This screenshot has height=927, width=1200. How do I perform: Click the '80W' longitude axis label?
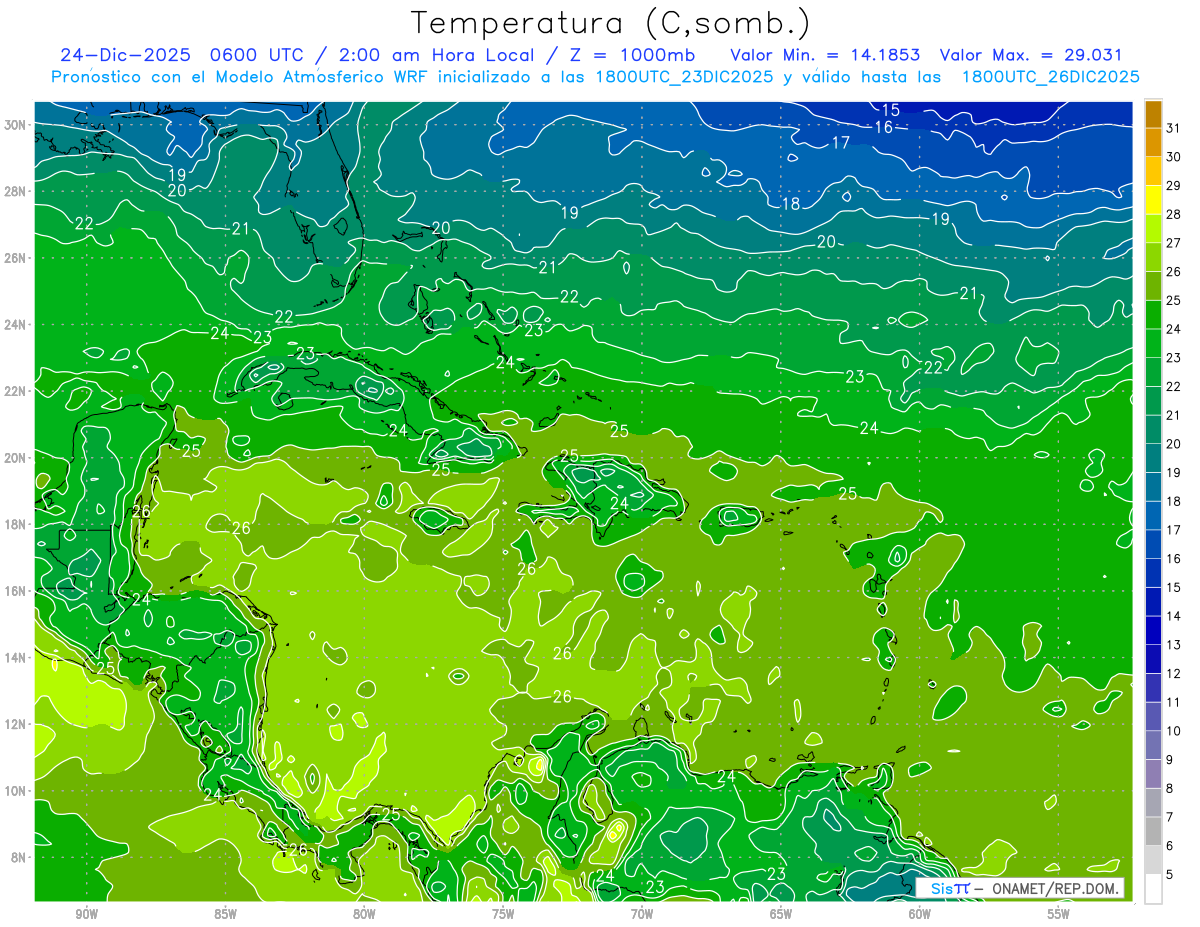364,914
